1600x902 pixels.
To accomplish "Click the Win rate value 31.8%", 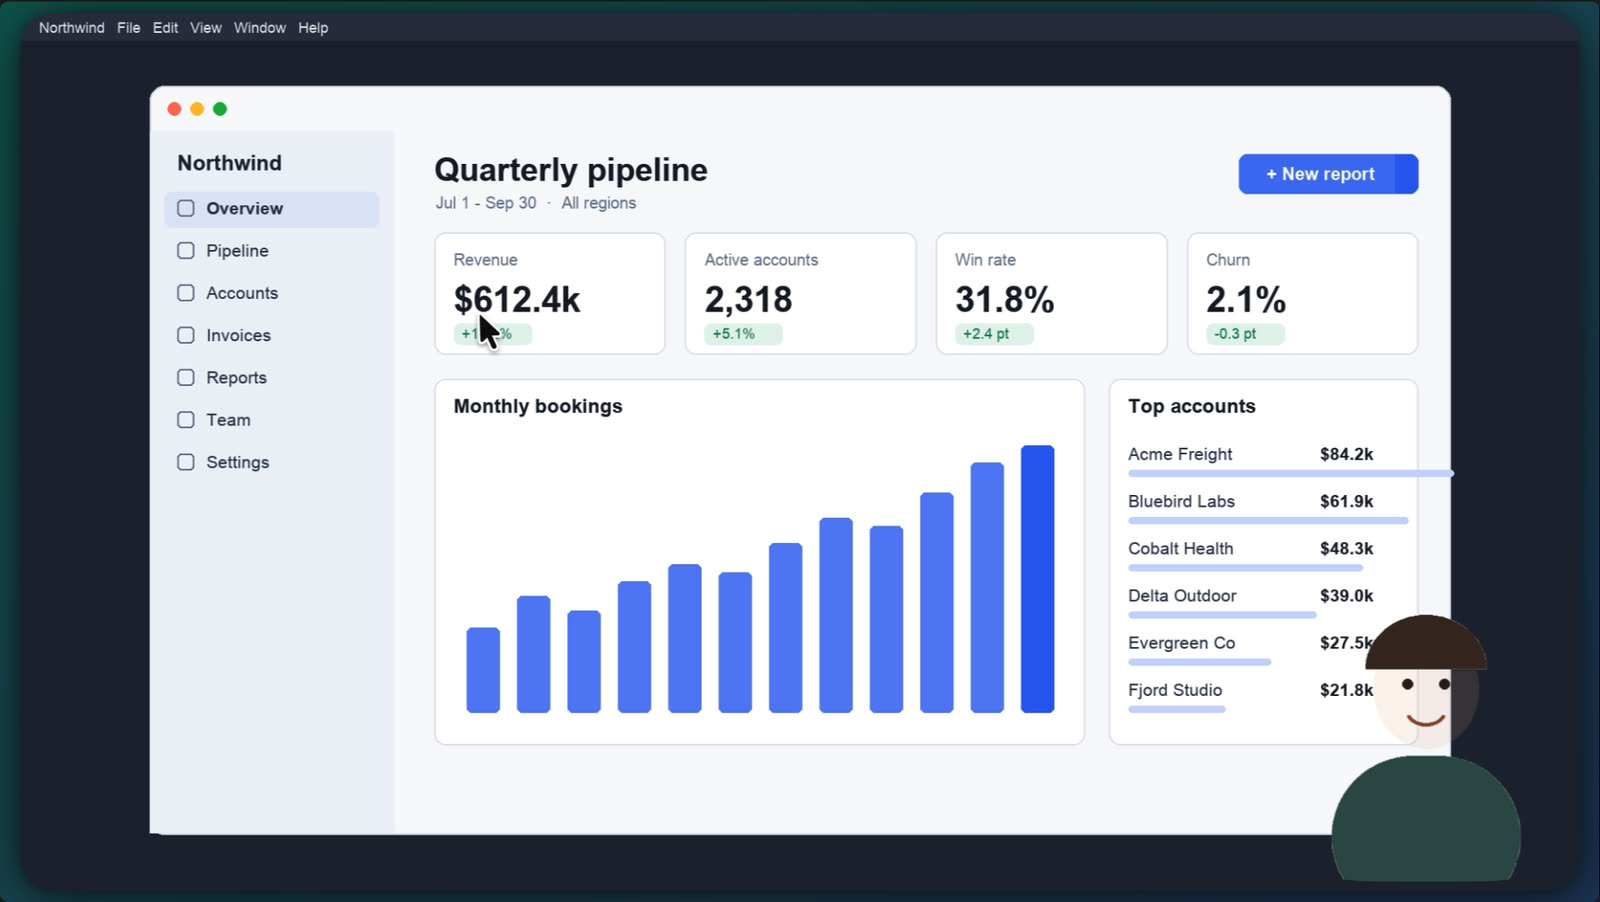I will [1005, 299].
